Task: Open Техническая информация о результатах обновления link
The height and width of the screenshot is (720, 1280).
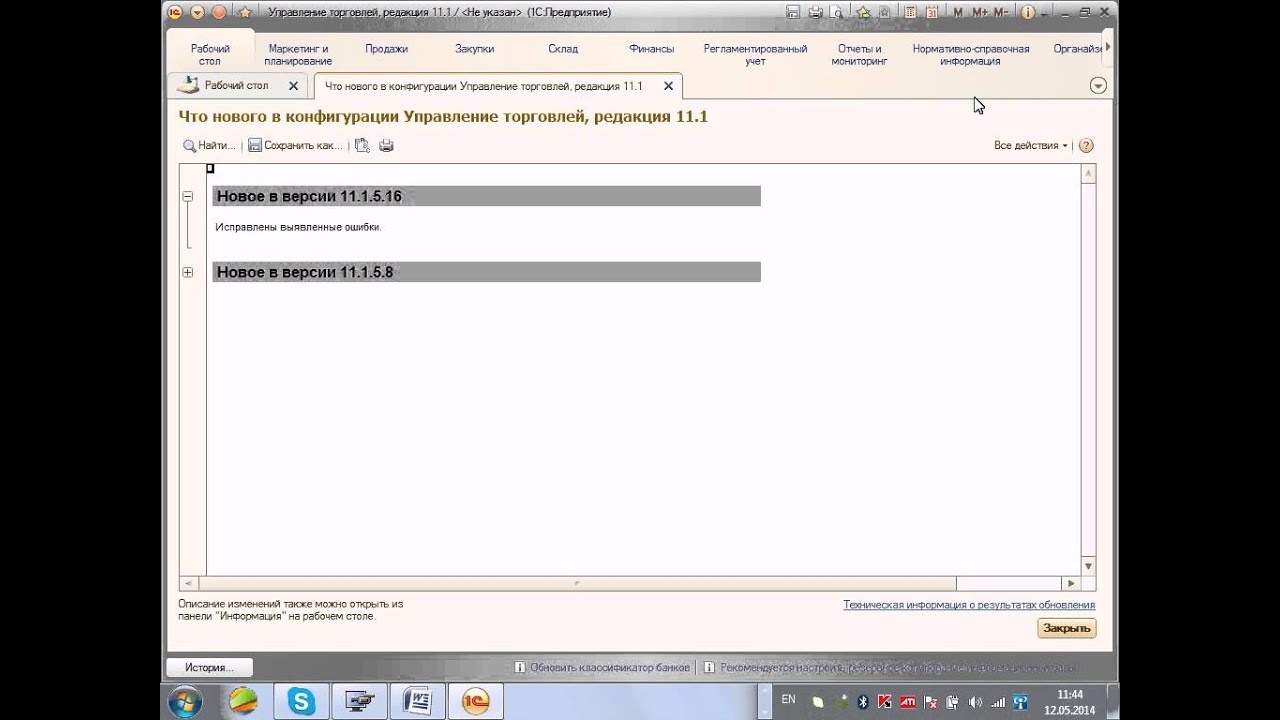Action: coord(969,605)
